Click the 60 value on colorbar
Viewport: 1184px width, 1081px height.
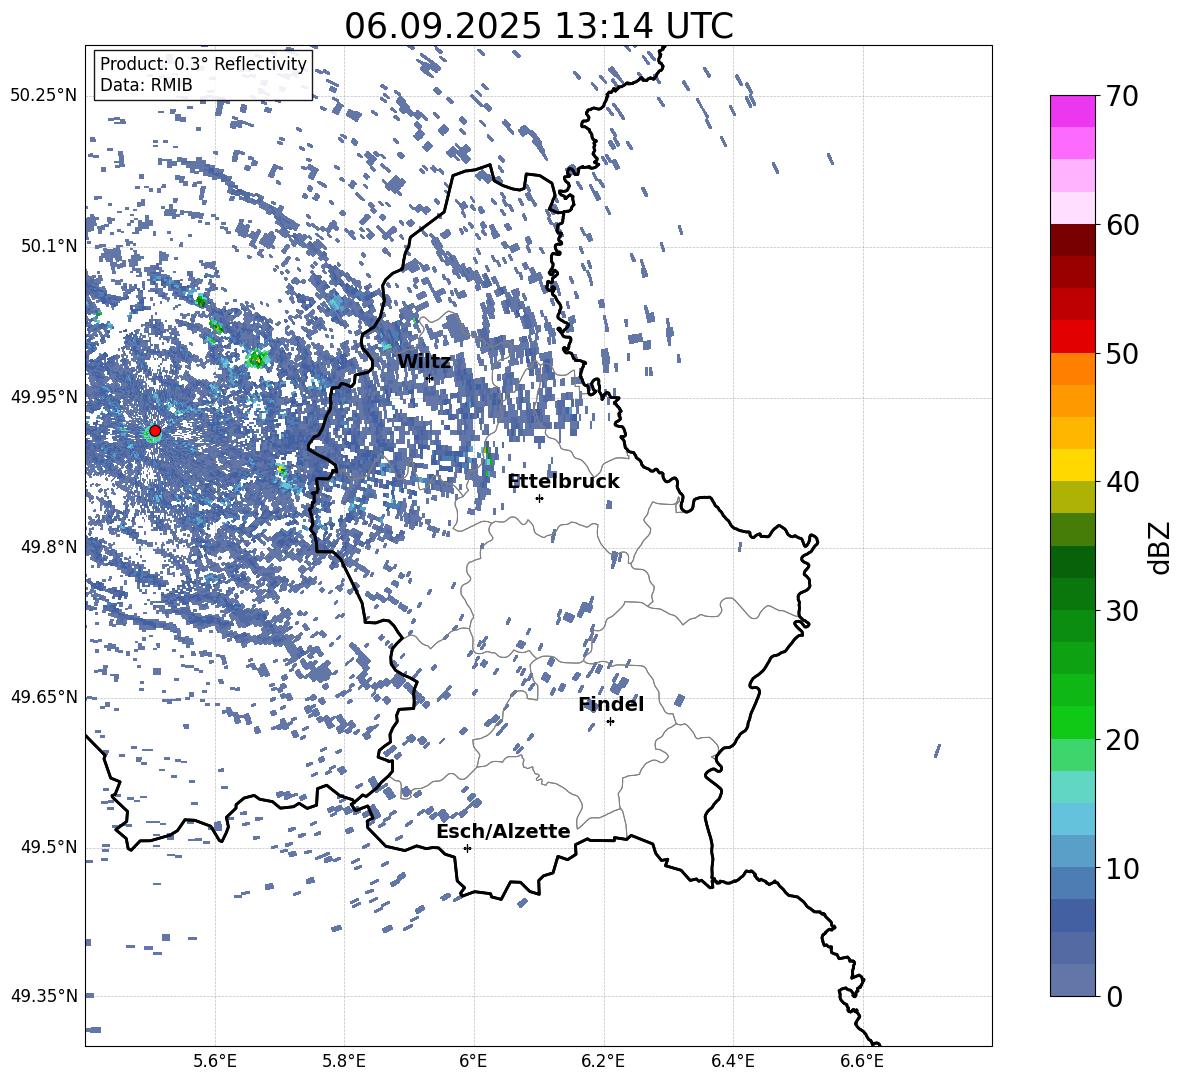coord(1123,225)
